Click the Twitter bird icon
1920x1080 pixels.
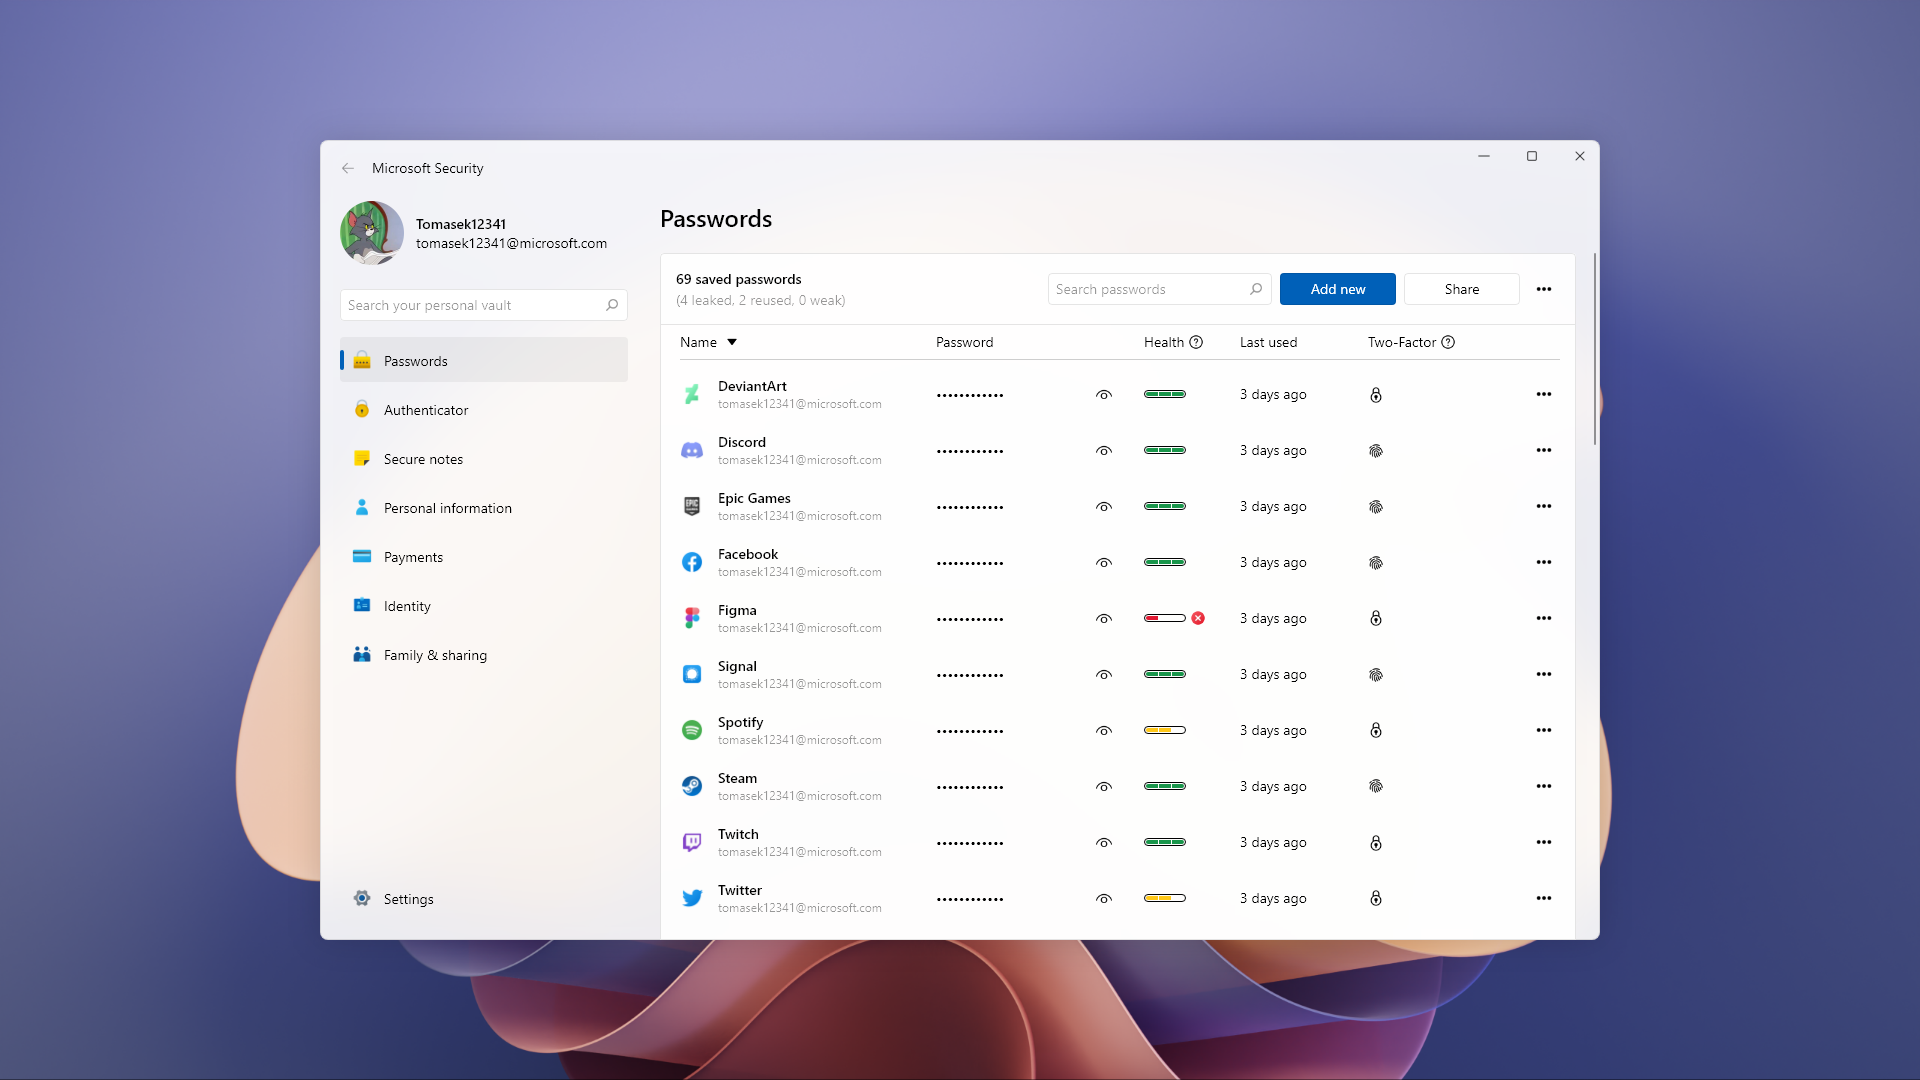691,899
